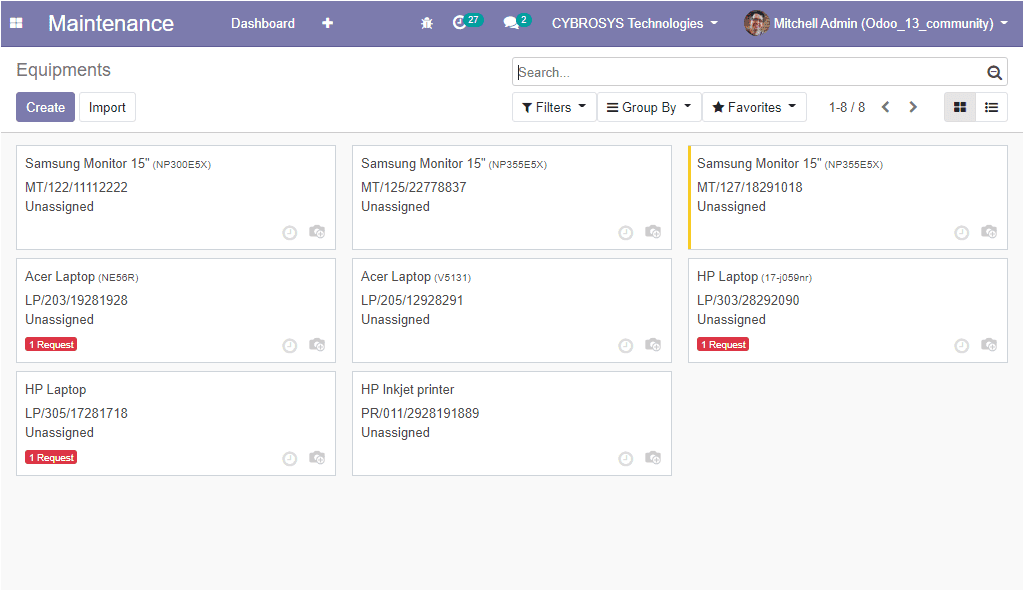Camera icon on HP Inkjet printer card
This screenshot has height=591, width=1024.
tap(653, 458)
